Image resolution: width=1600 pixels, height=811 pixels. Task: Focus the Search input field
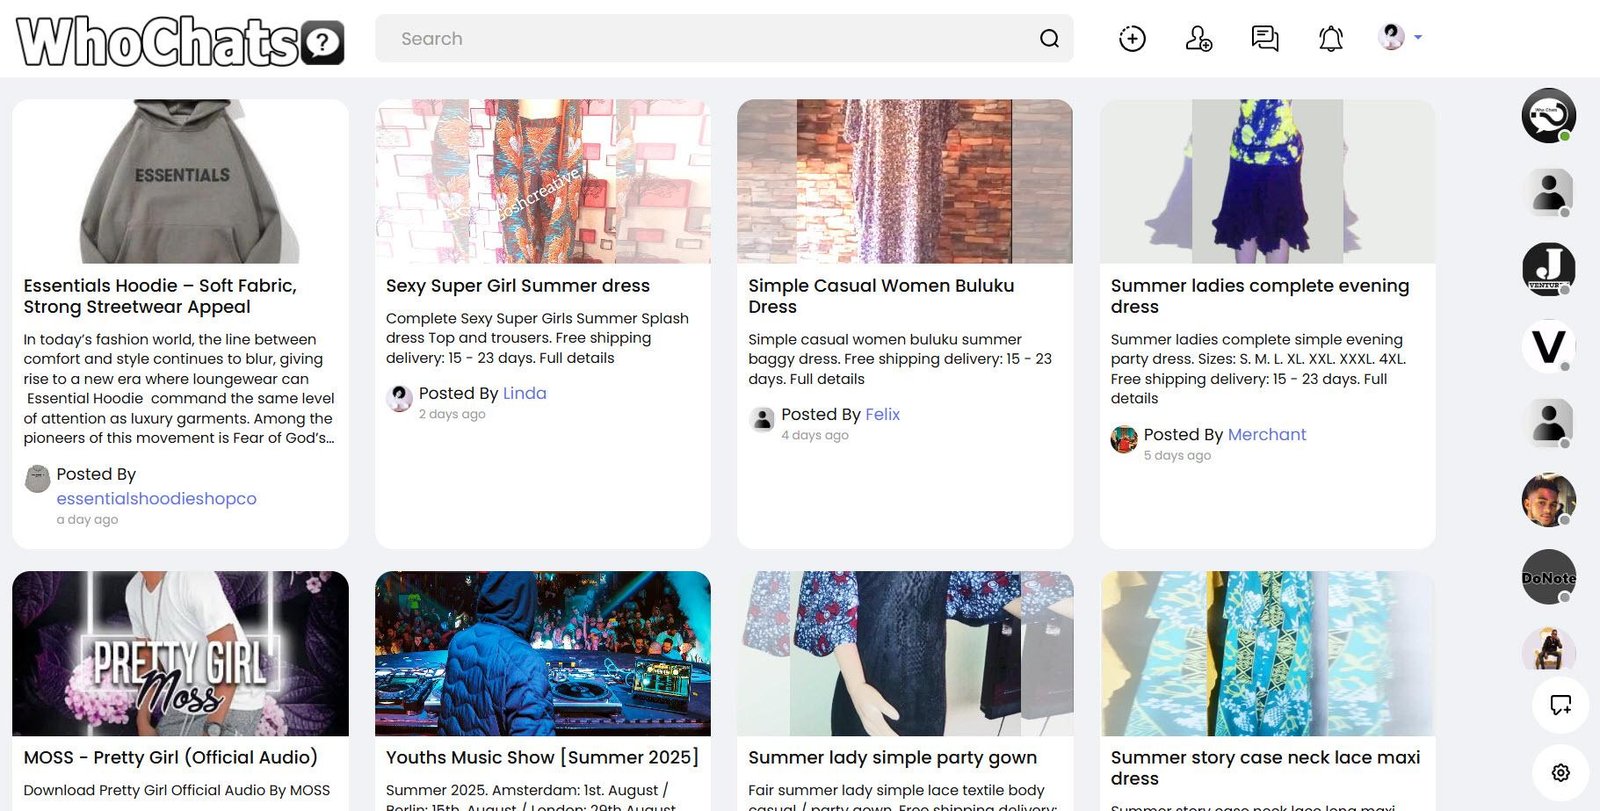pos(724,39)
